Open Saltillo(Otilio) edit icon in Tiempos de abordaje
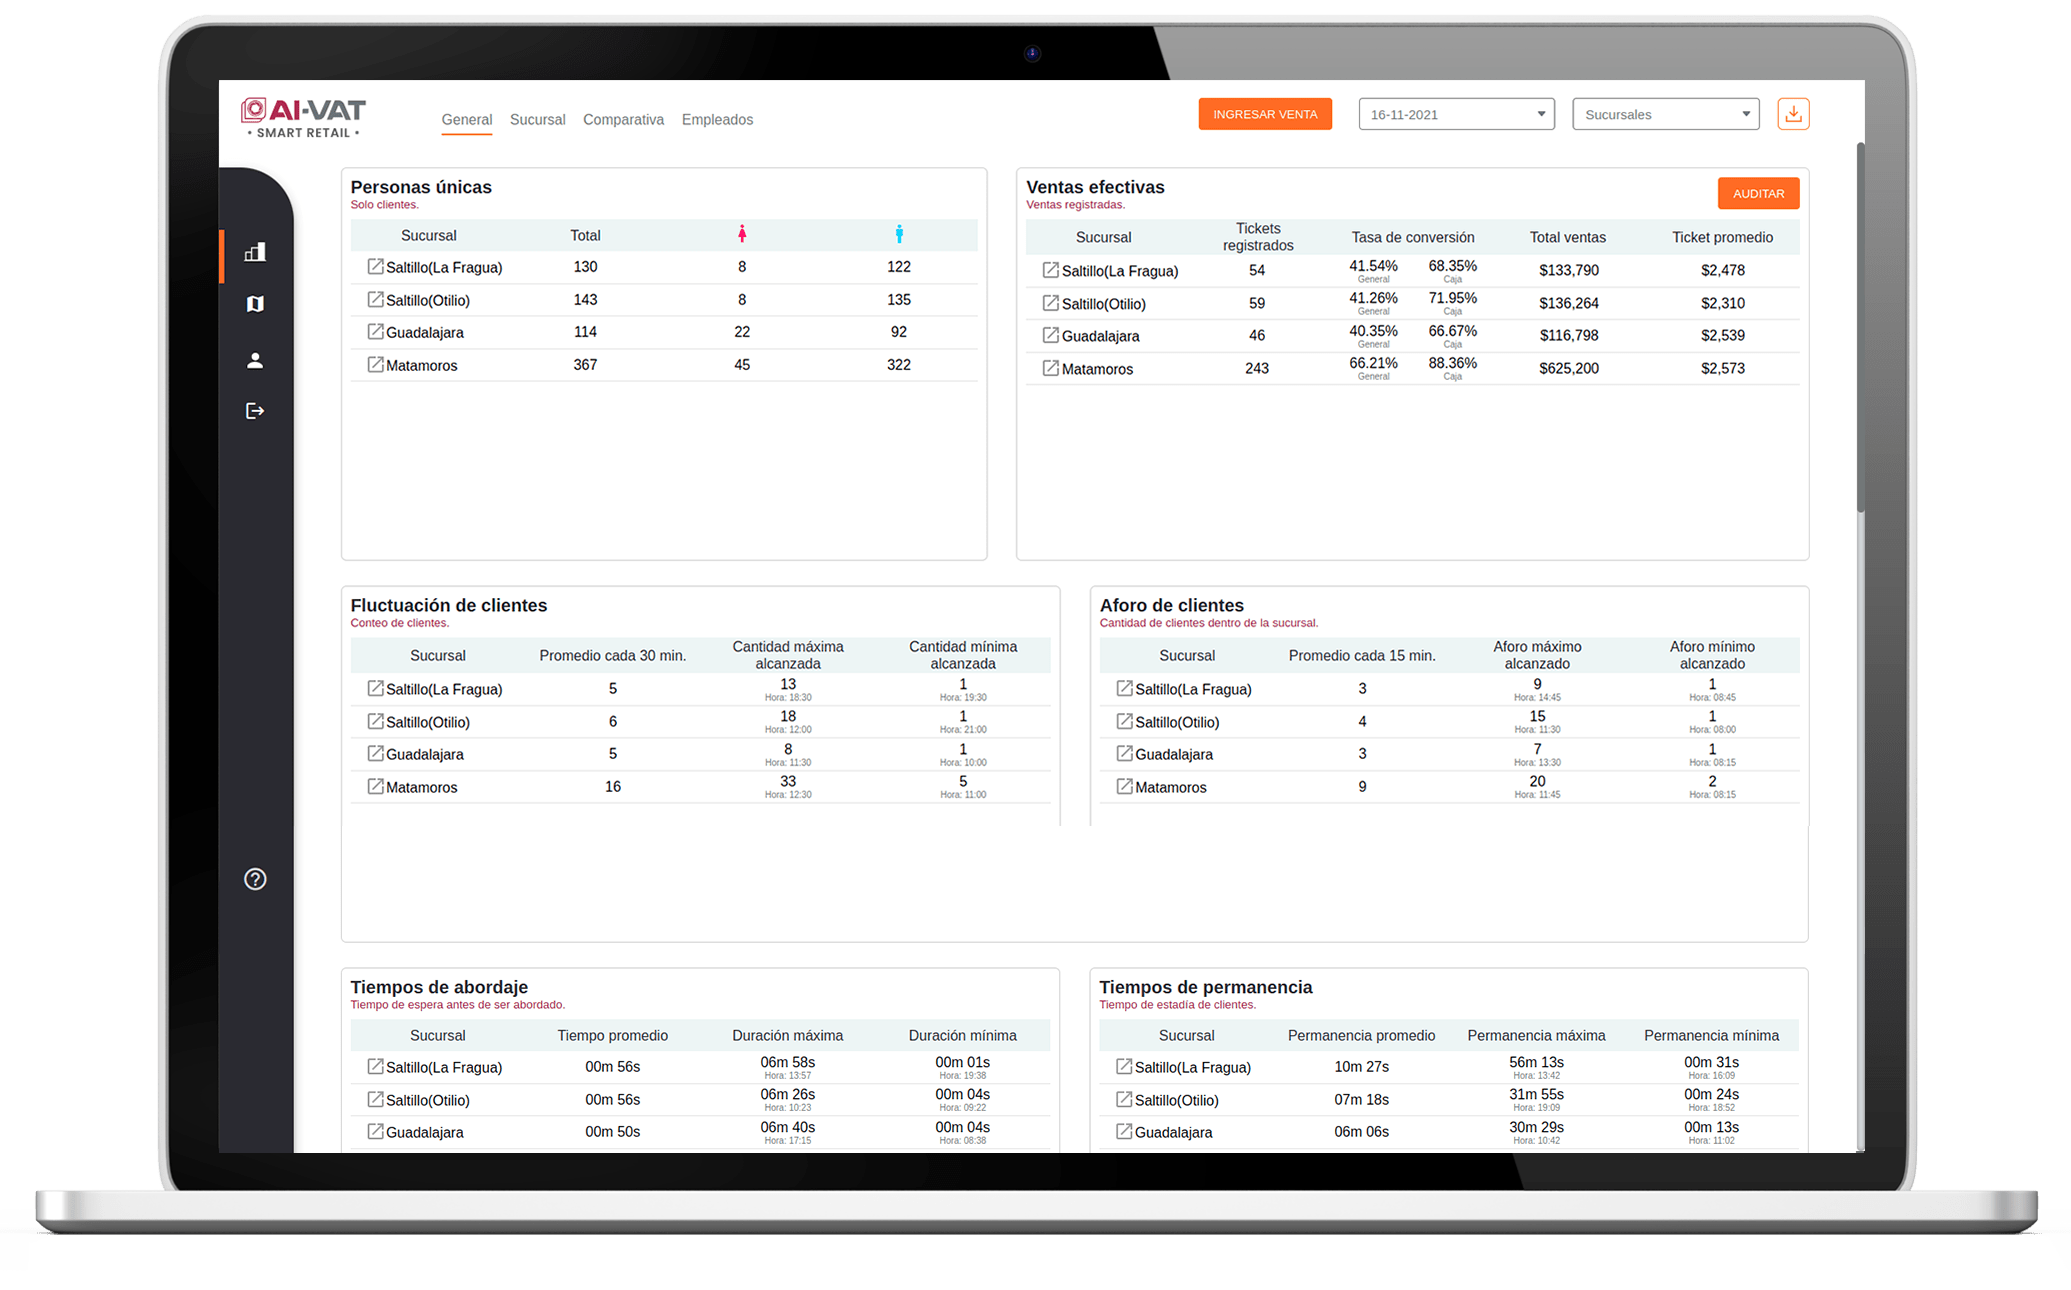The width and height of the screenshot is (2071, 1290). (x=375, y=1099)
